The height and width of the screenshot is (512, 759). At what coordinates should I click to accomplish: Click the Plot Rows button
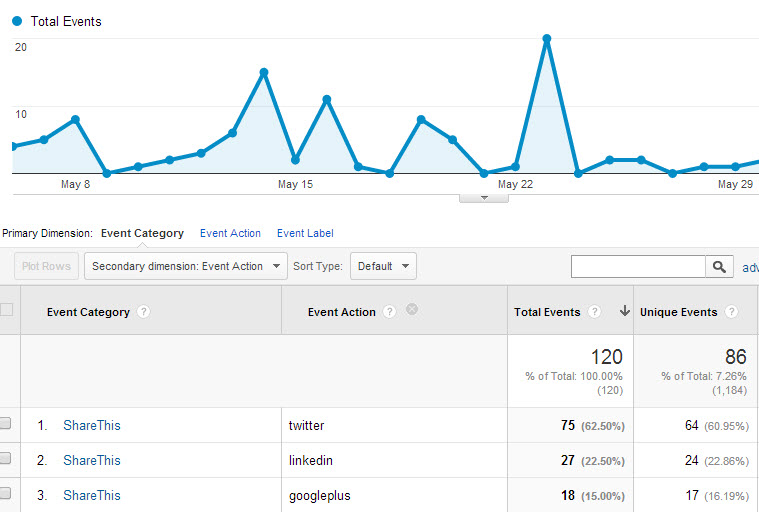tap(46, 266)
